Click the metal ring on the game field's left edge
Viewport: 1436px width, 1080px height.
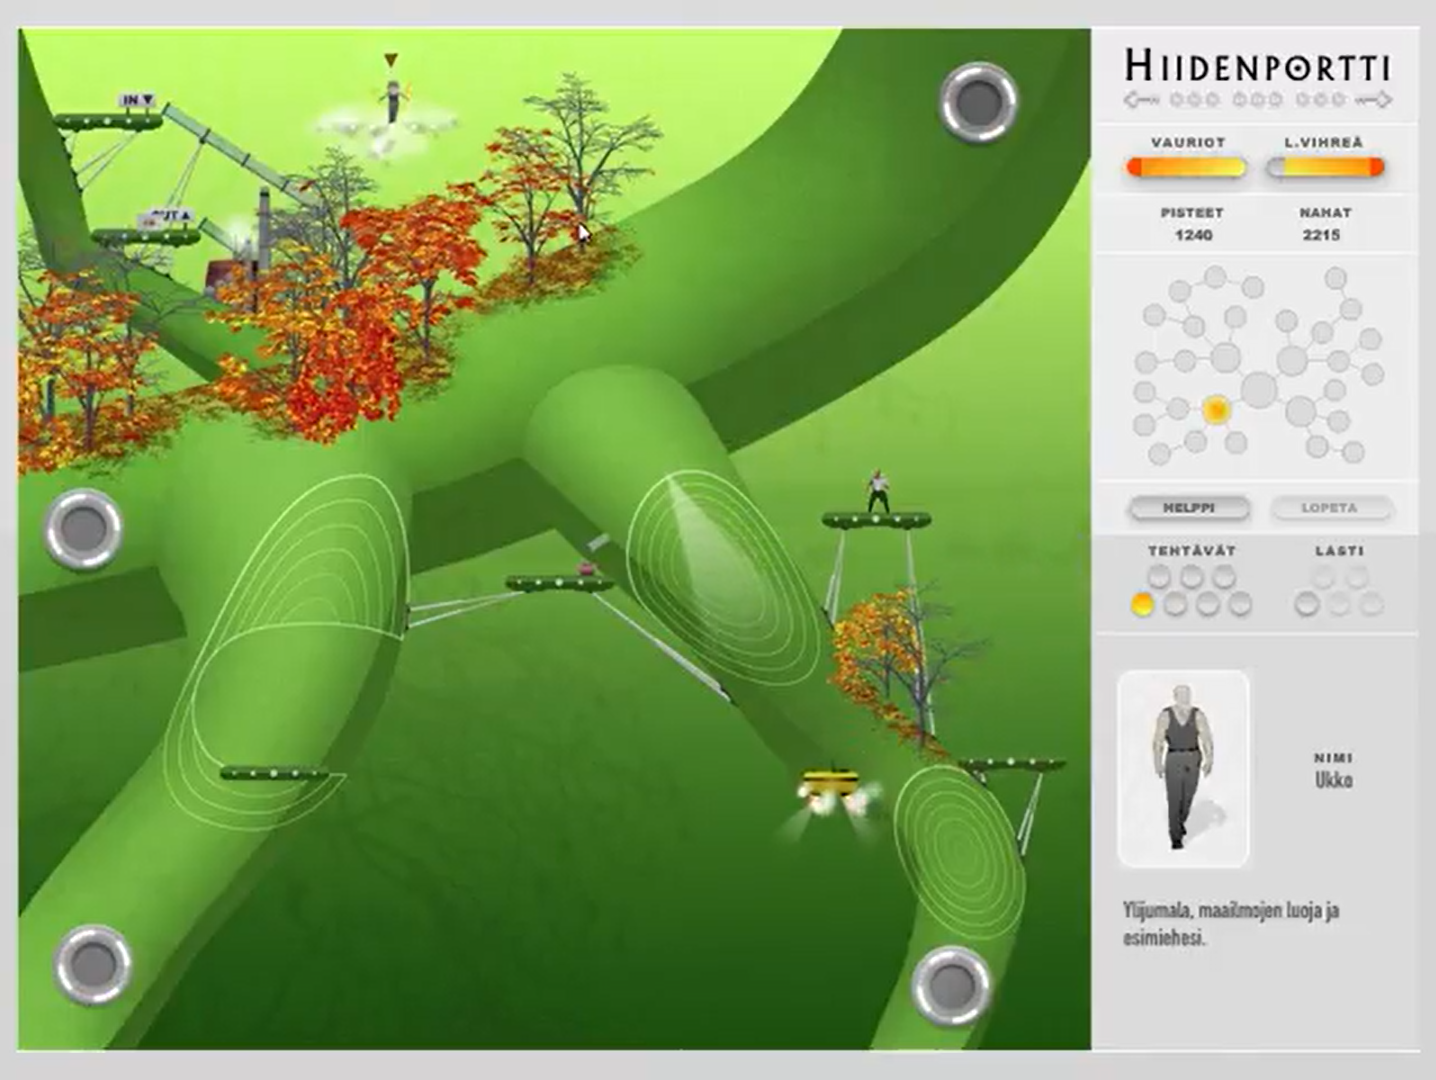pyautogui.click(x=82, y=528)
